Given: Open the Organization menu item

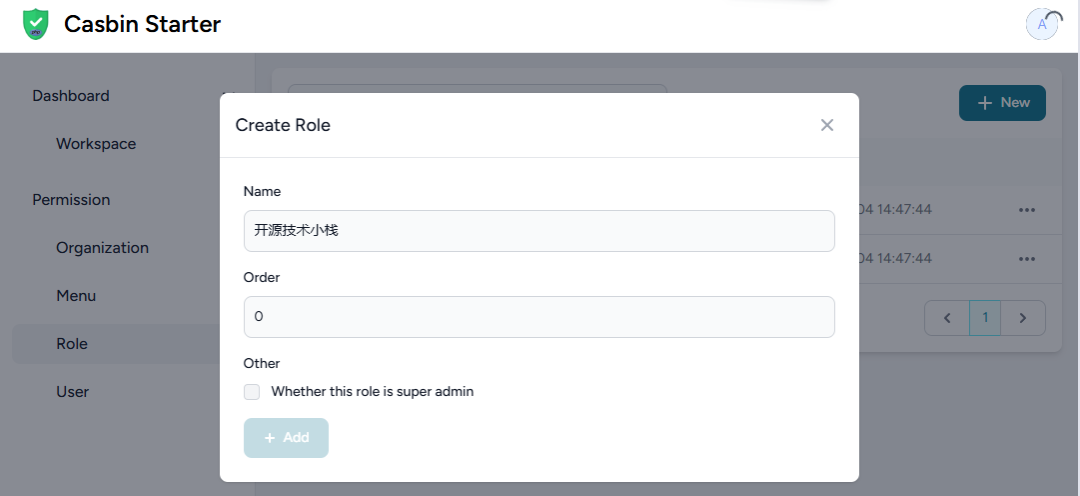Looking at the screenshot, I should coord(103,248).
